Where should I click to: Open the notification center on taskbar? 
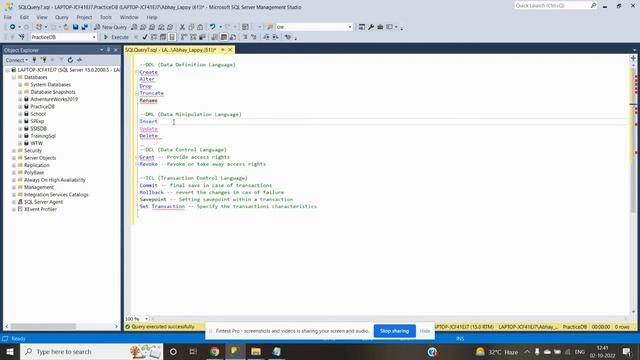click(627, 351)
